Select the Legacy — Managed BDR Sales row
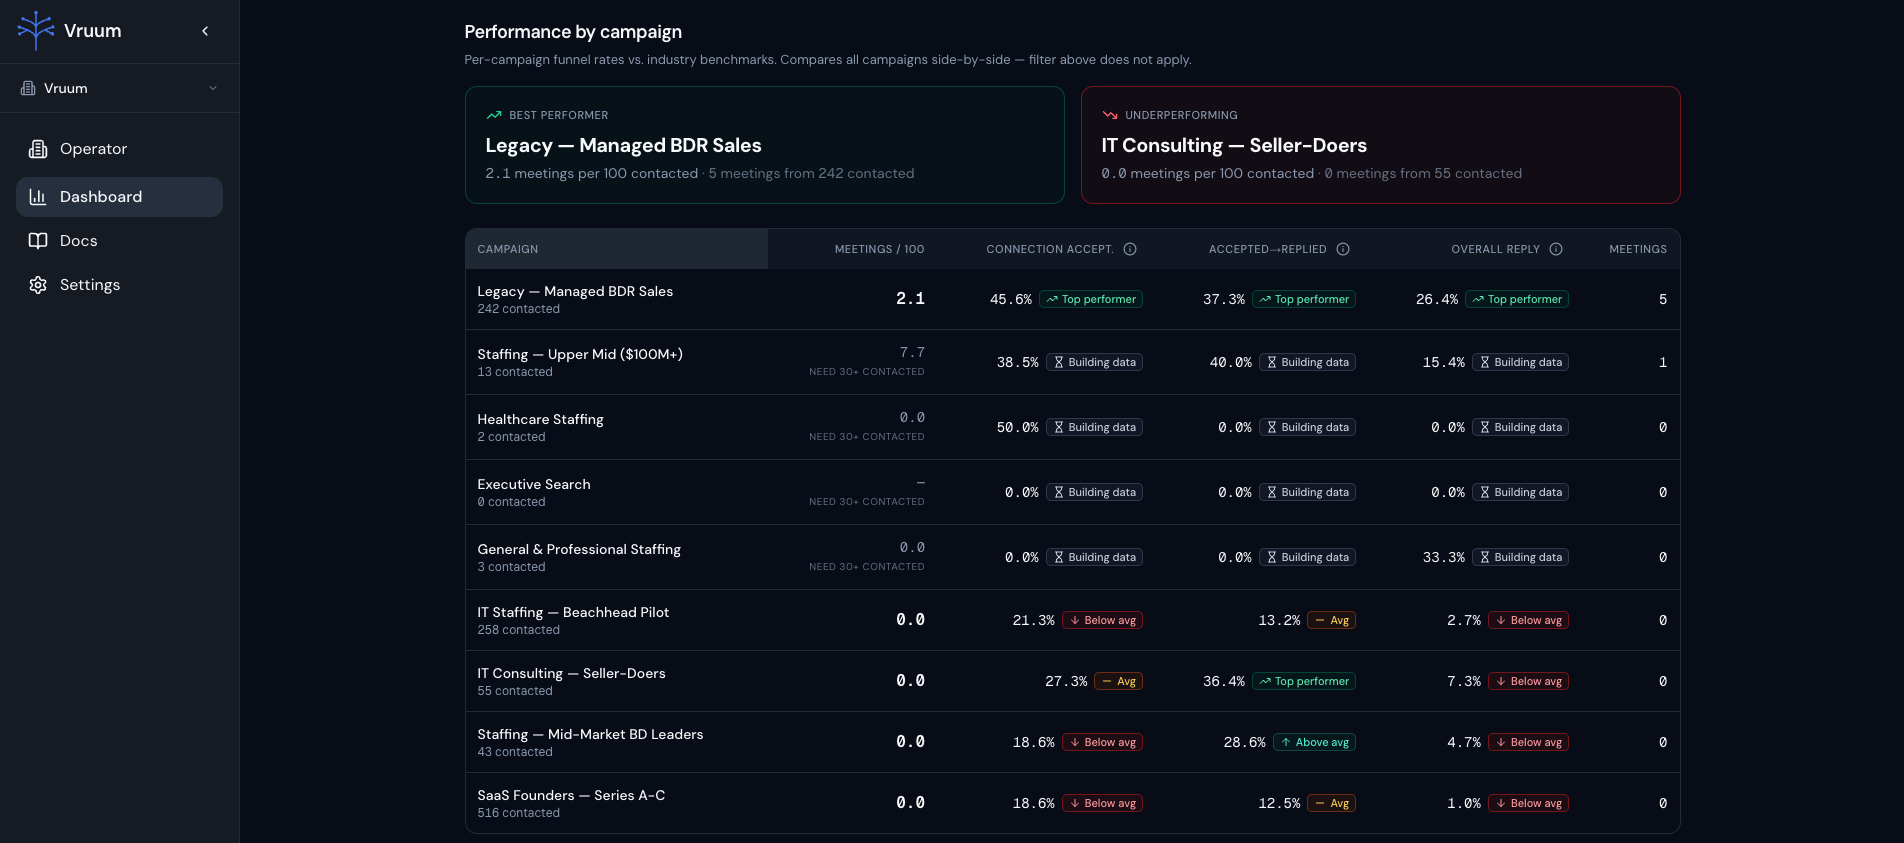1904x843 pixels. (1073, 299)
